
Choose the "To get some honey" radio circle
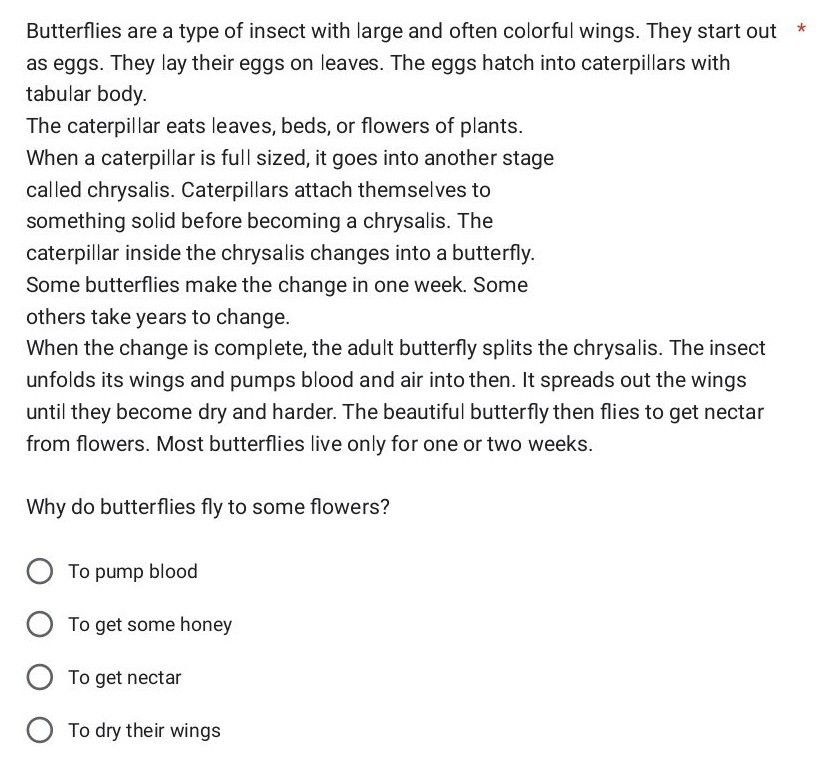(x=40, y=625)
